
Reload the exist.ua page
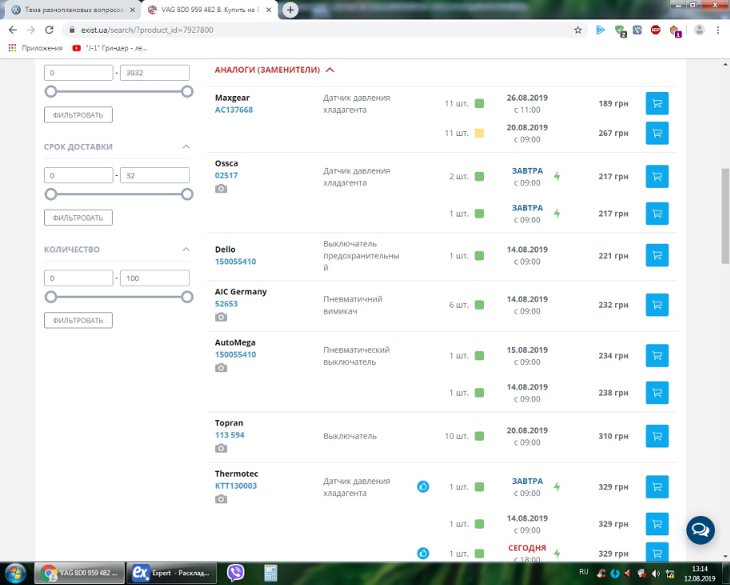49,30
